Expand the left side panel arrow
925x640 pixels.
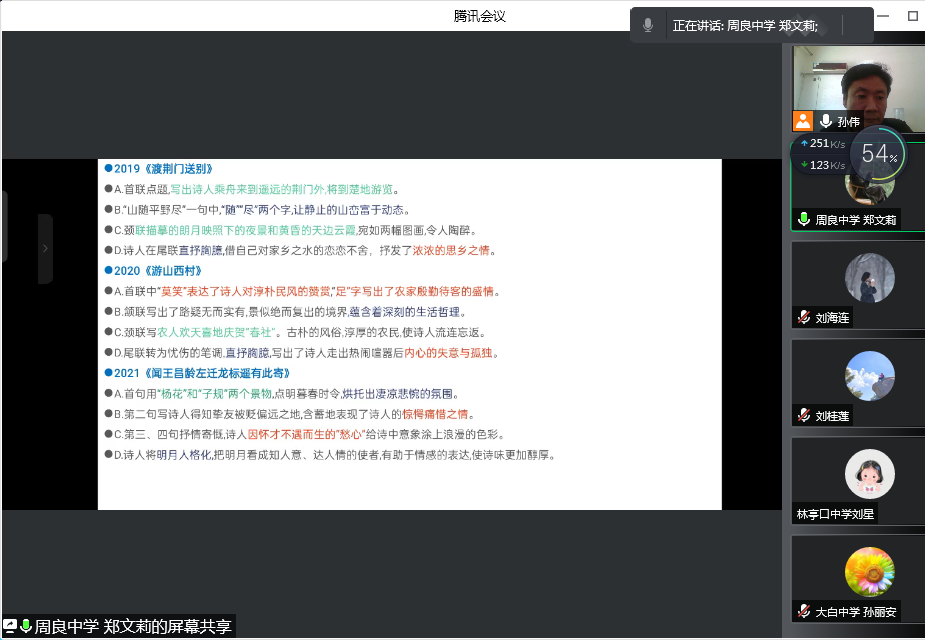tap(45, 248)
